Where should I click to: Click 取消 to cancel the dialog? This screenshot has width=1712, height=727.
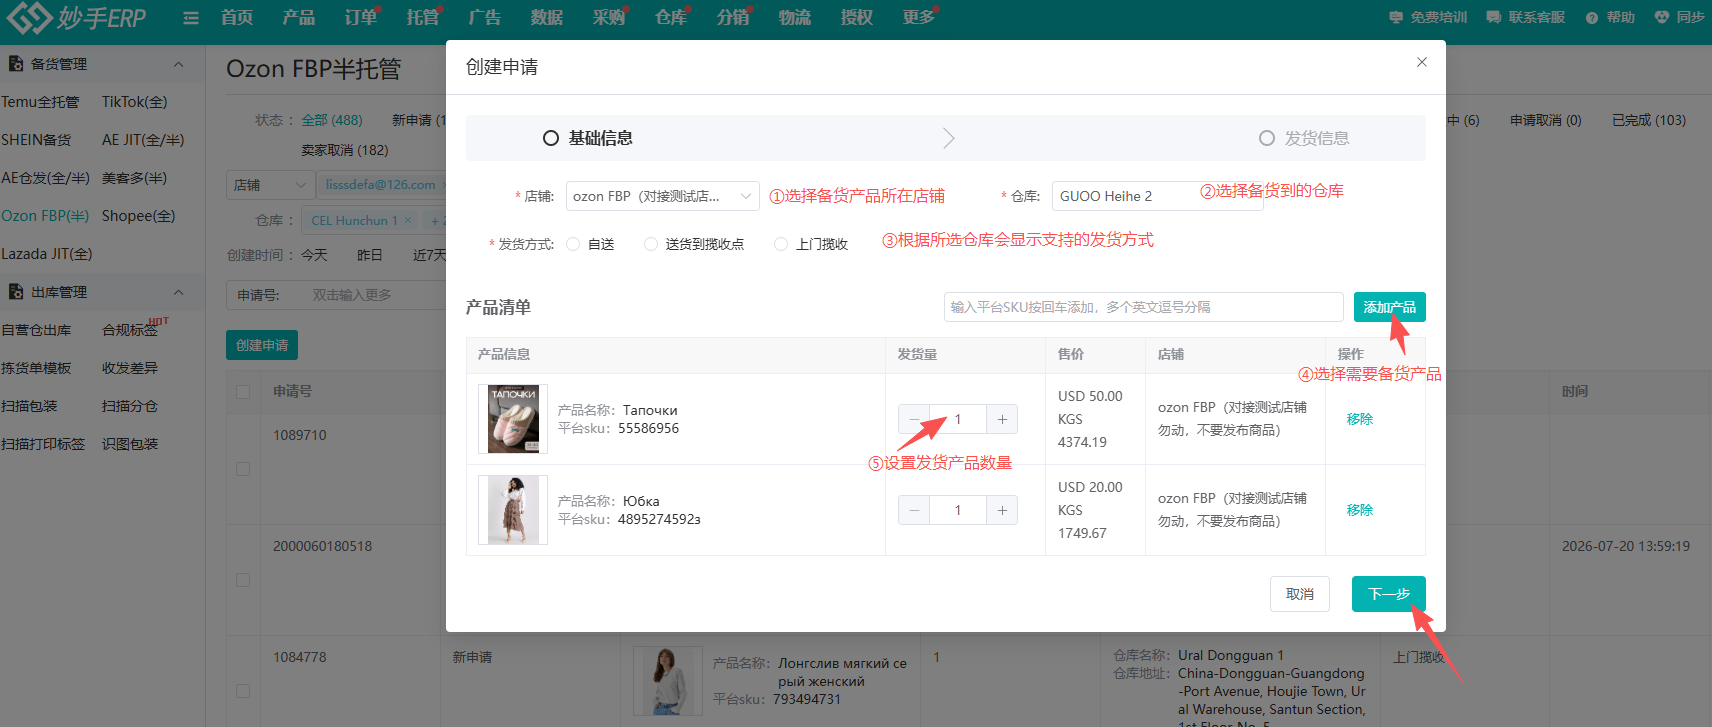(1300, 594)
